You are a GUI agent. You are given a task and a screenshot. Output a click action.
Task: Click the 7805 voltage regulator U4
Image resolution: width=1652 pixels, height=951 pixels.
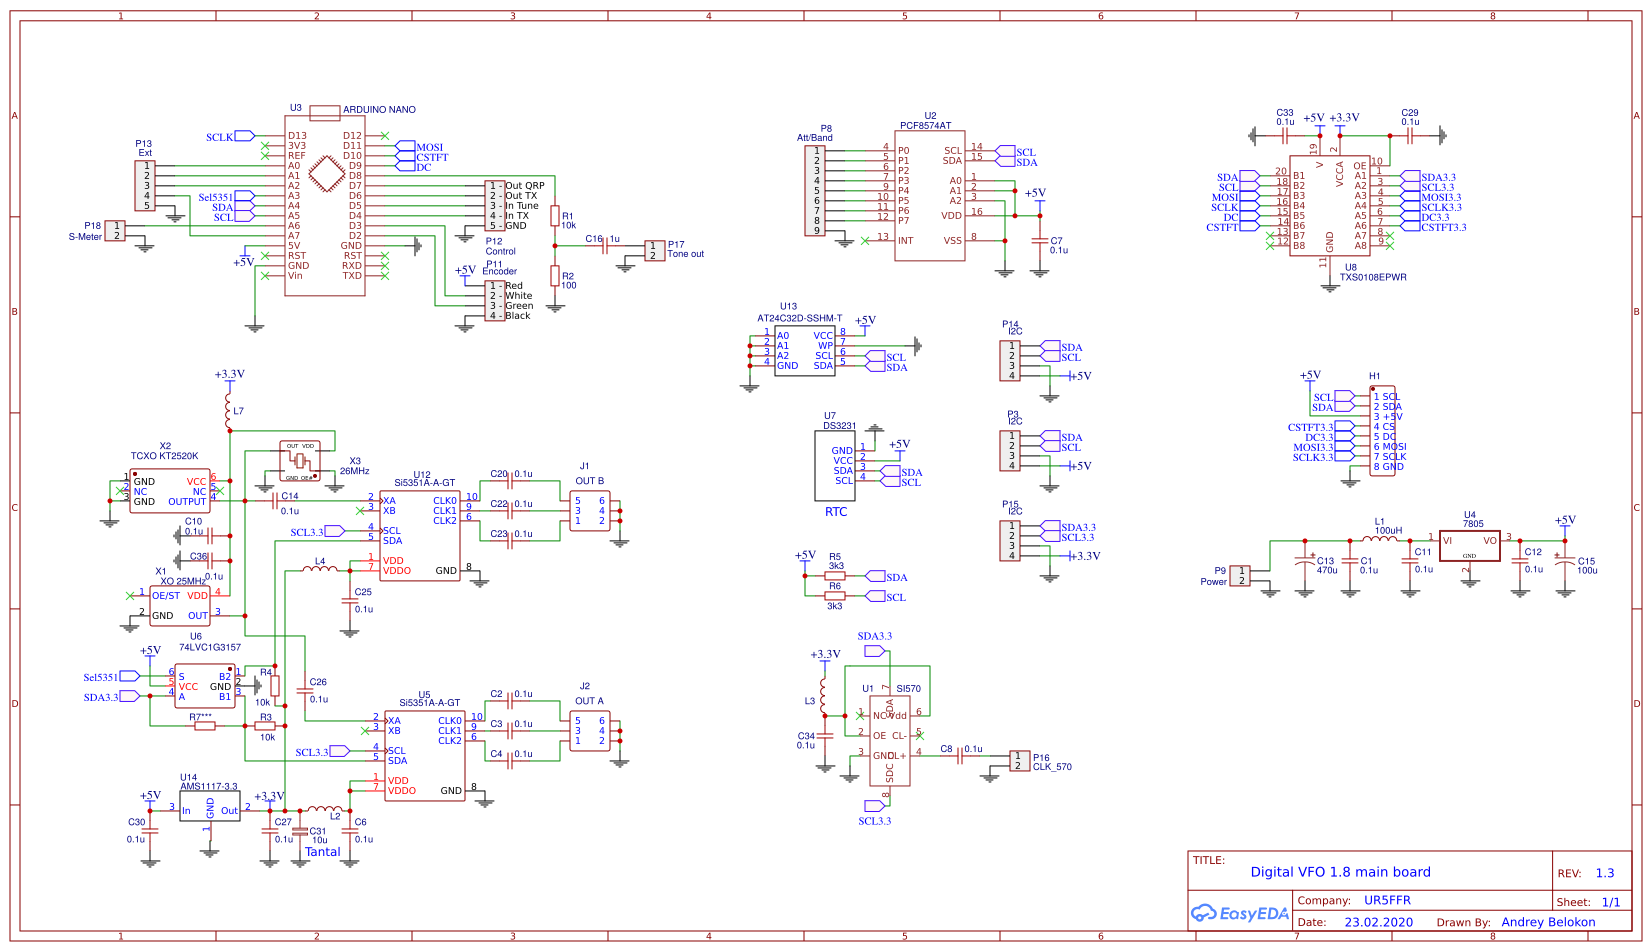click(1469, 545)
